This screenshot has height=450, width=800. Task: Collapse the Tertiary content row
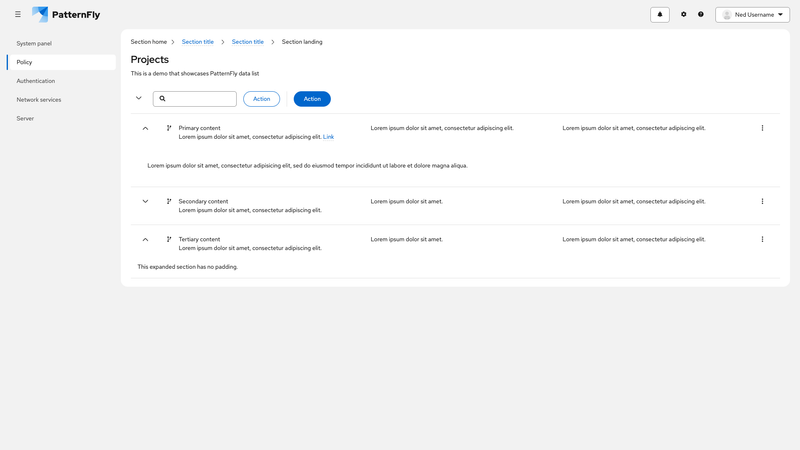pyautogui.click(x=145, y=239)
